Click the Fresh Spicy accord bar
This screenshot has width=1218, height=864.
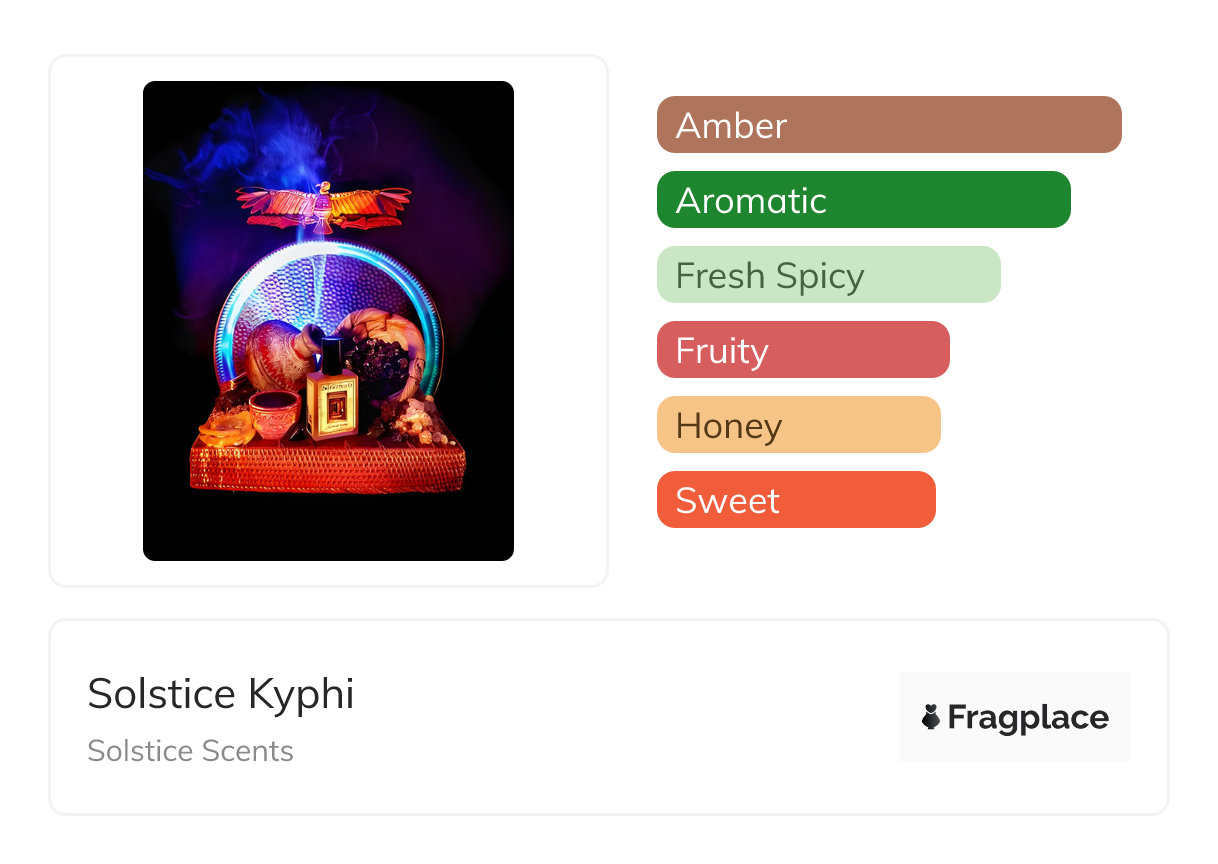[828, 275]
